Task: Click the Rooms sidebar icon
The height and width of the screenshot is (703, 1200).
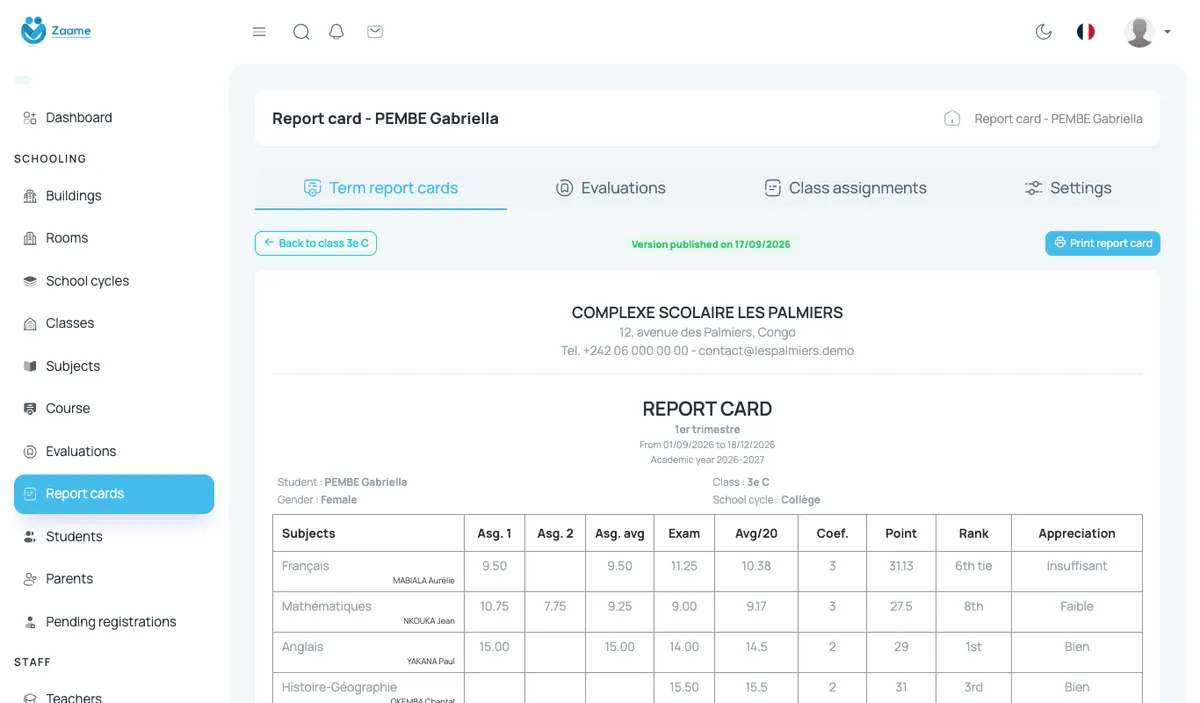Action: coord(30,238)
